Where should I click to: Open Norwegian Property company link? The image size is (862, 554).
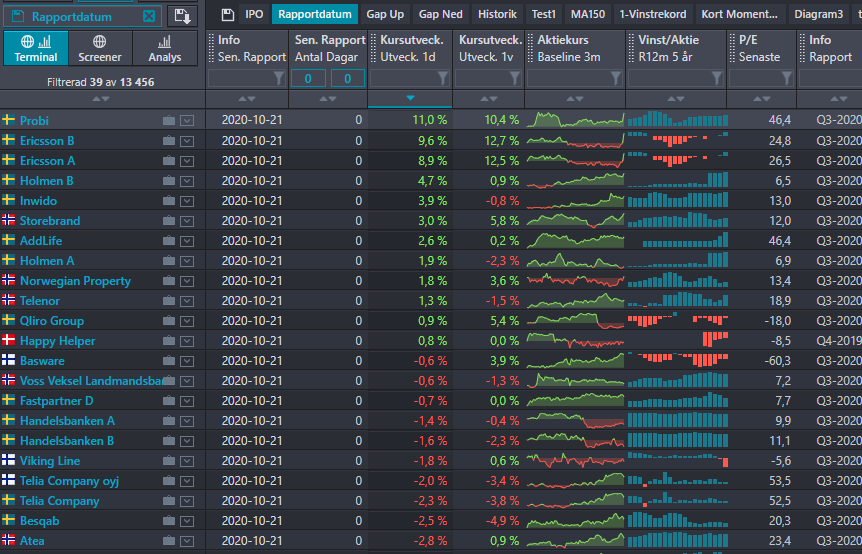[75, 281]
